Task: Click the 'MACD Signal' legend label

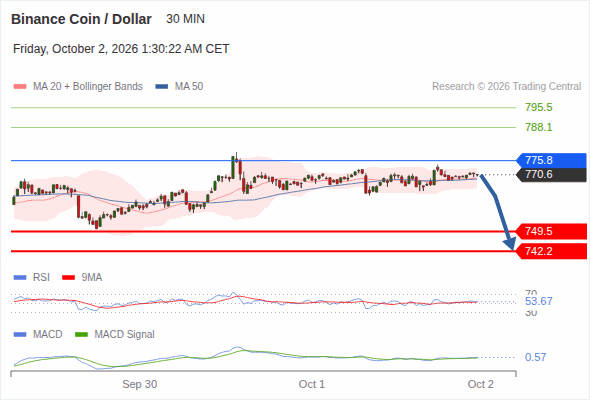Action: point(125,335)
